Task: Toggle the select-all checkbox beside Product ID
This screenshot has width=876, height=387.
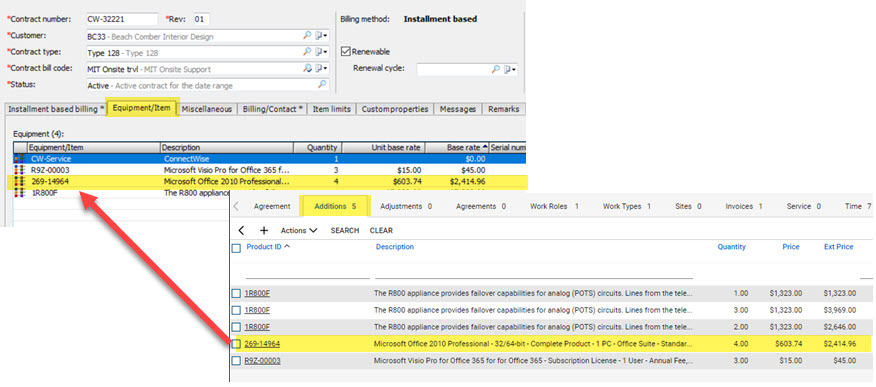Action: point(236,248)
